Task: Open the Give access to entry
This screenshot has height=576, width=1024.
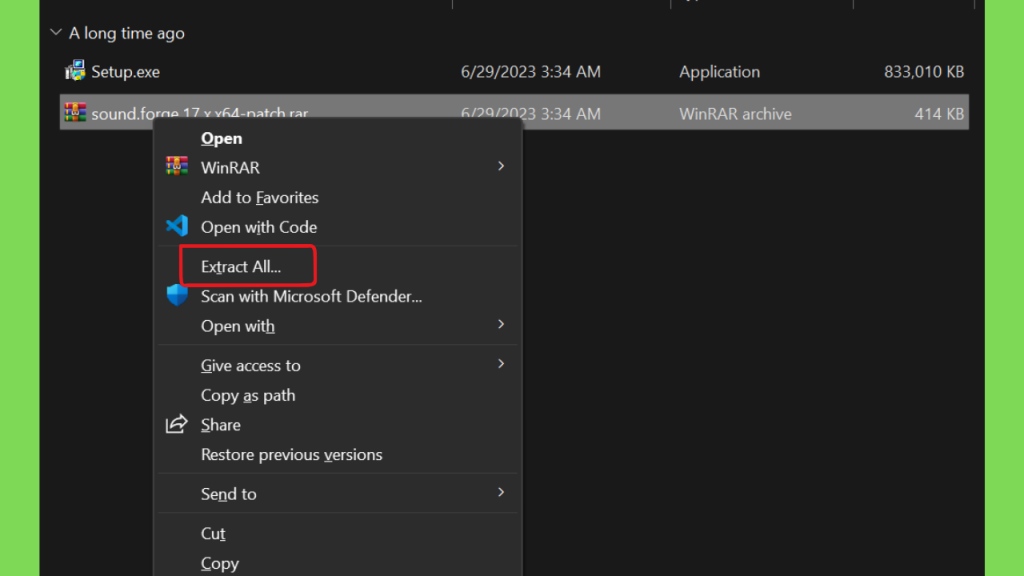Action: pyautogui.click(x=250, y=366)
